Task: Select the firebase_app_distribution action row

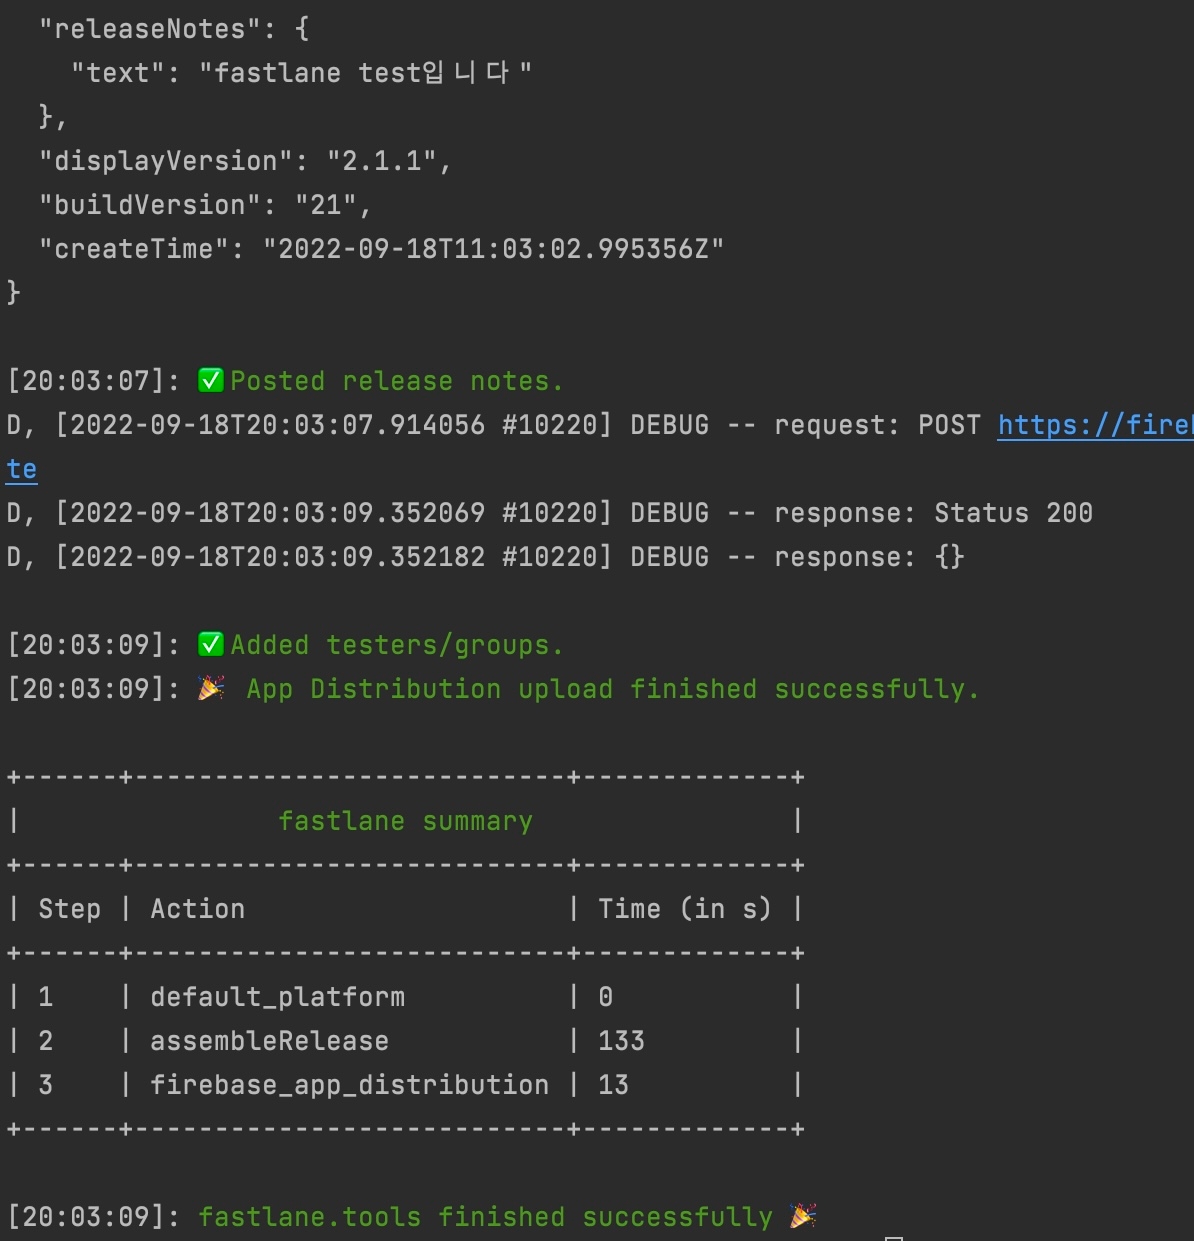Action: pos(349,1085)
